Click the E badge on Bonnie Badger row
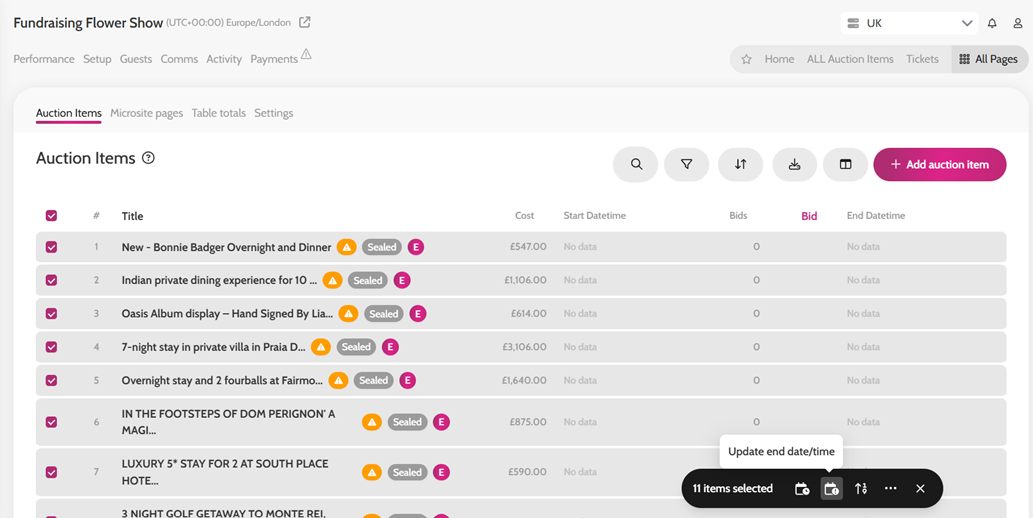Screen dimensions: 1033x518 [416, 247]
